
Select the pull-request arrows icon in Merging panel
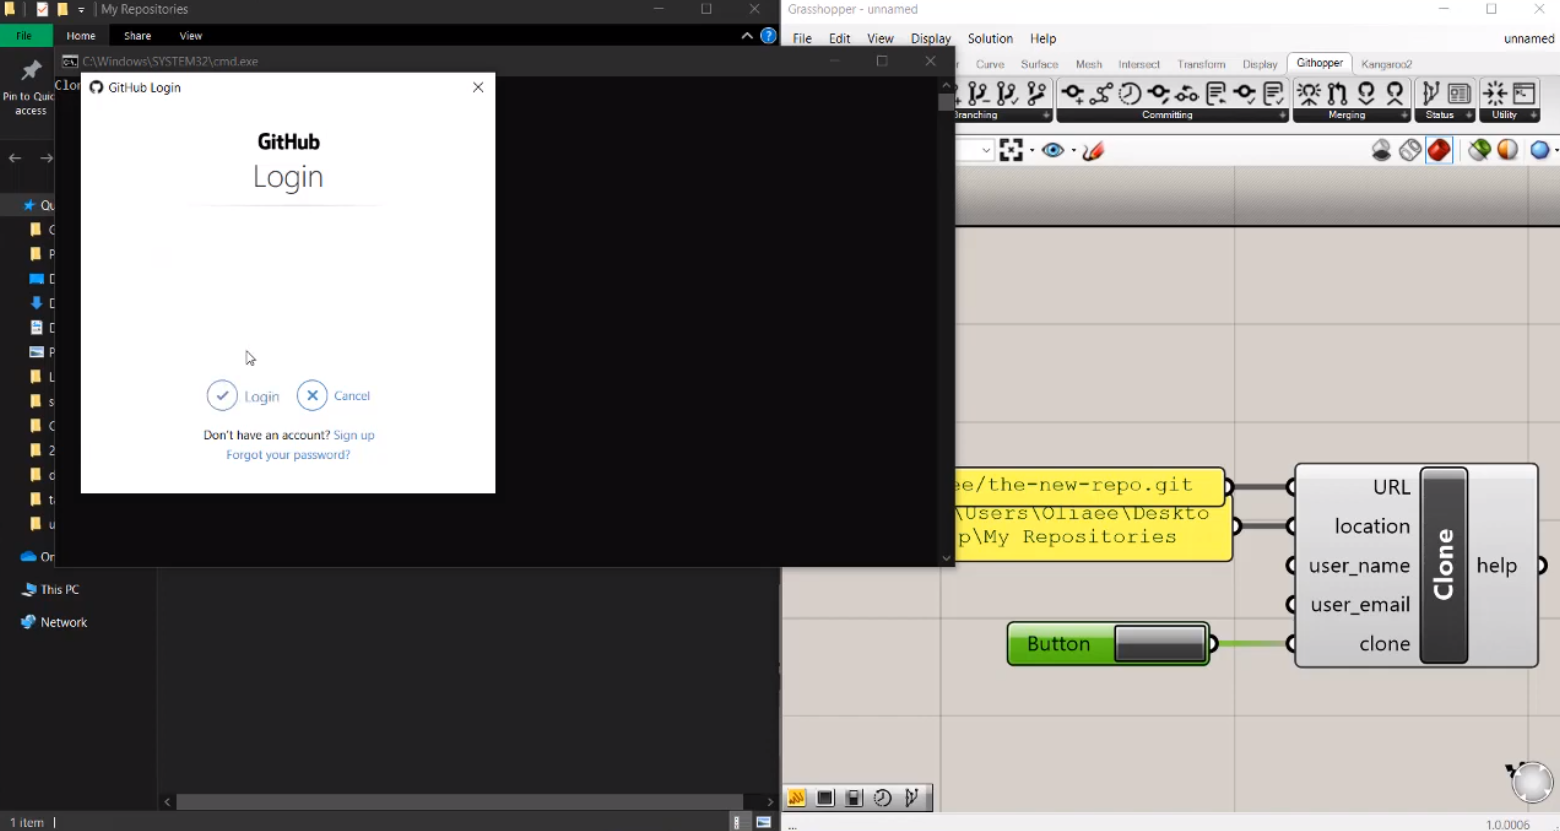1337,94
